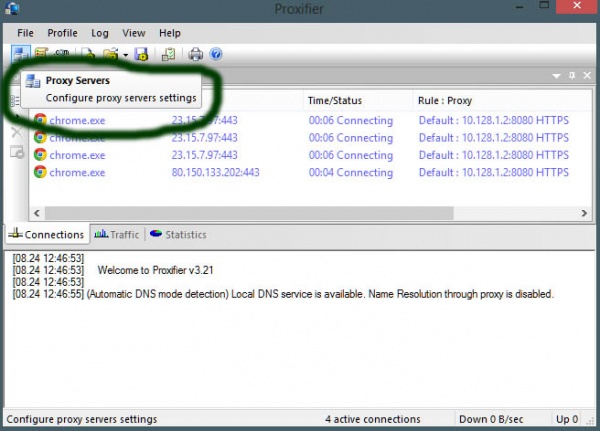Open the Proxy Servers toolbar button
The image size is (600, 431).
(x=20, y=54)
